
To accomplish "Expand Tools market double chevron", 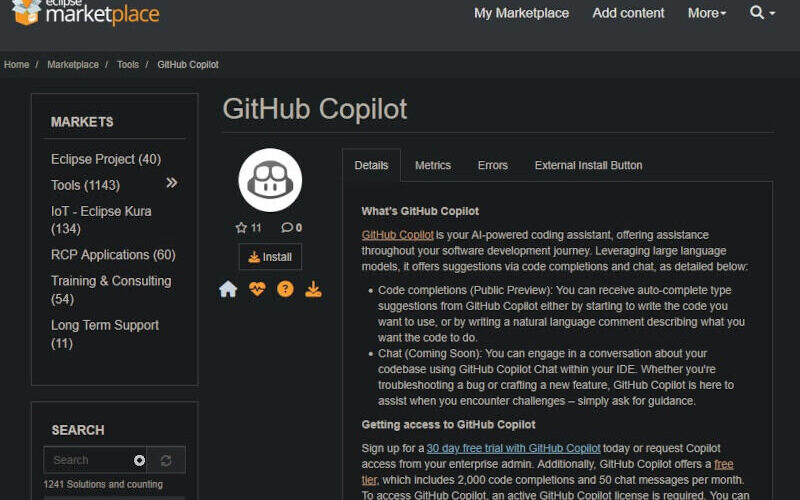I will click(171, 183).
